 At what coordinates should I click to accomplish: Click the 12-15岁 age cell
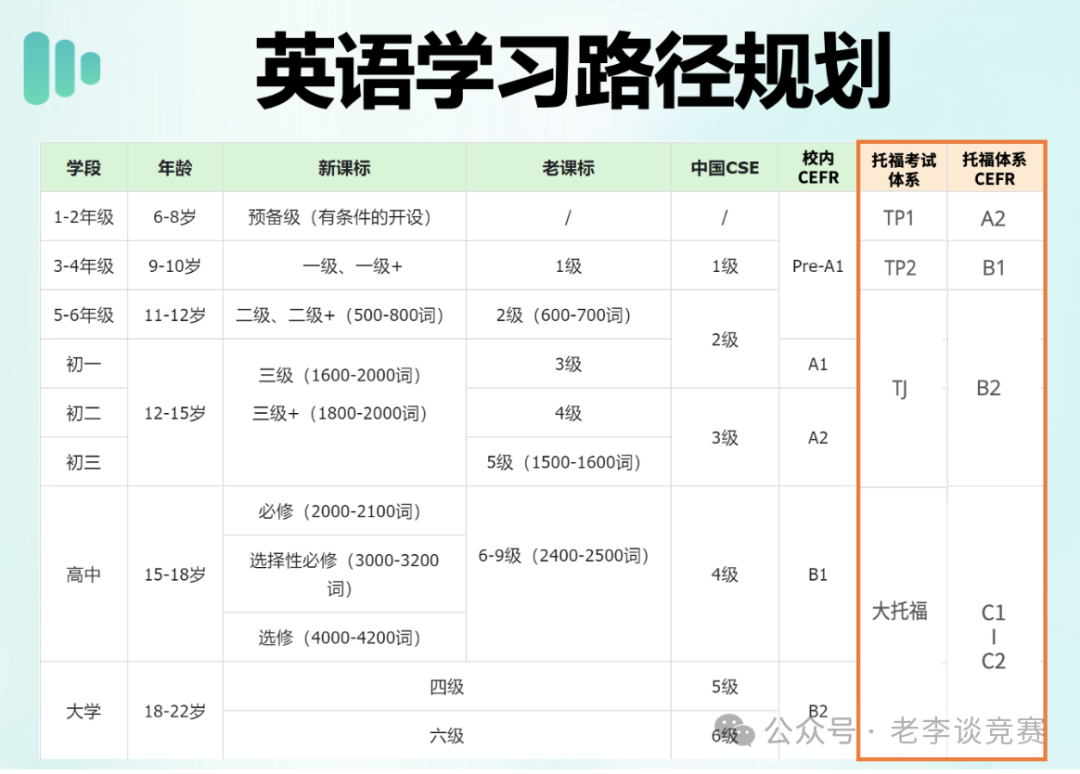175,412
